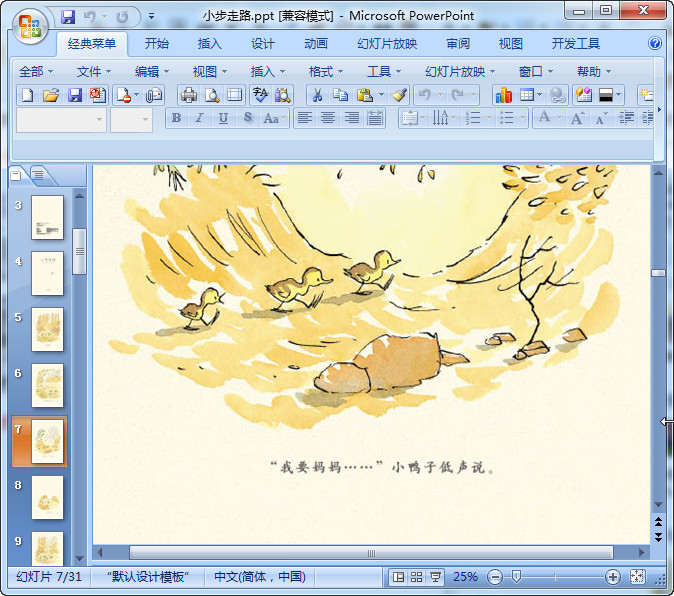Expand the 文件 menu dropdown
674x596 pixels.
click(x=94, y=71)
